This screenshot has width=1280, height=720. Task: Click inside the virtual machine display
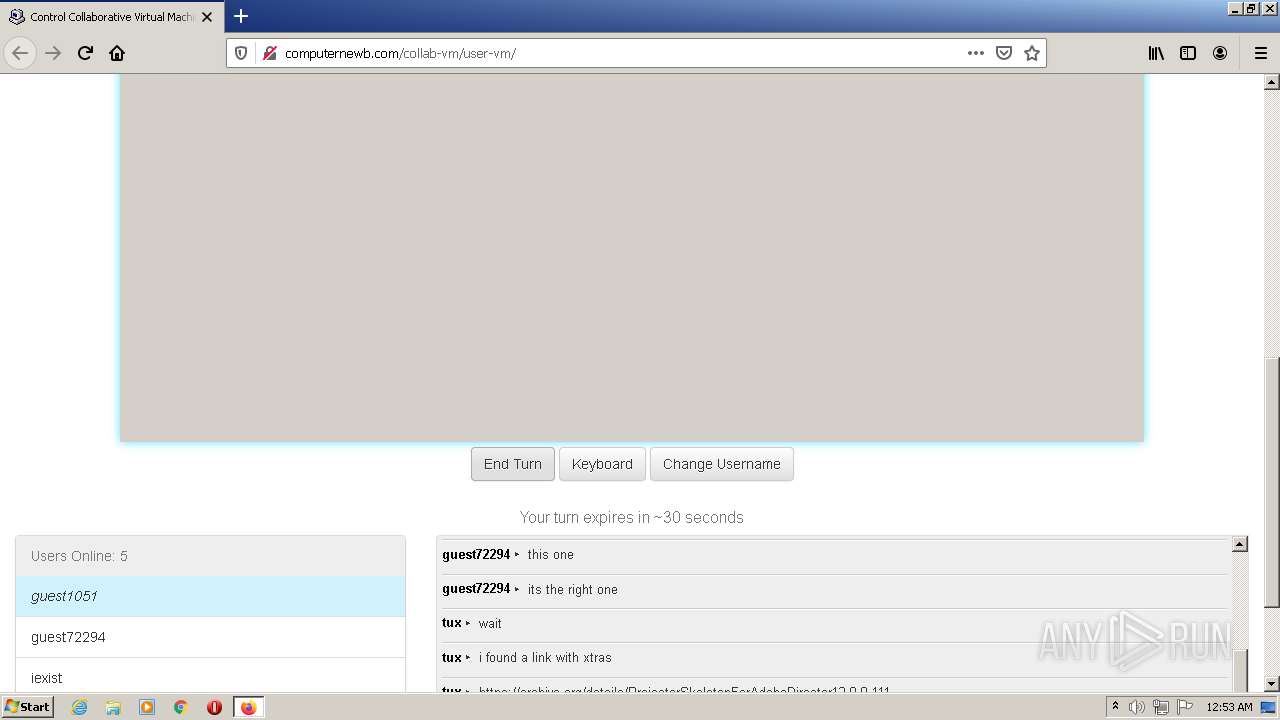click(x=632, y=257)
